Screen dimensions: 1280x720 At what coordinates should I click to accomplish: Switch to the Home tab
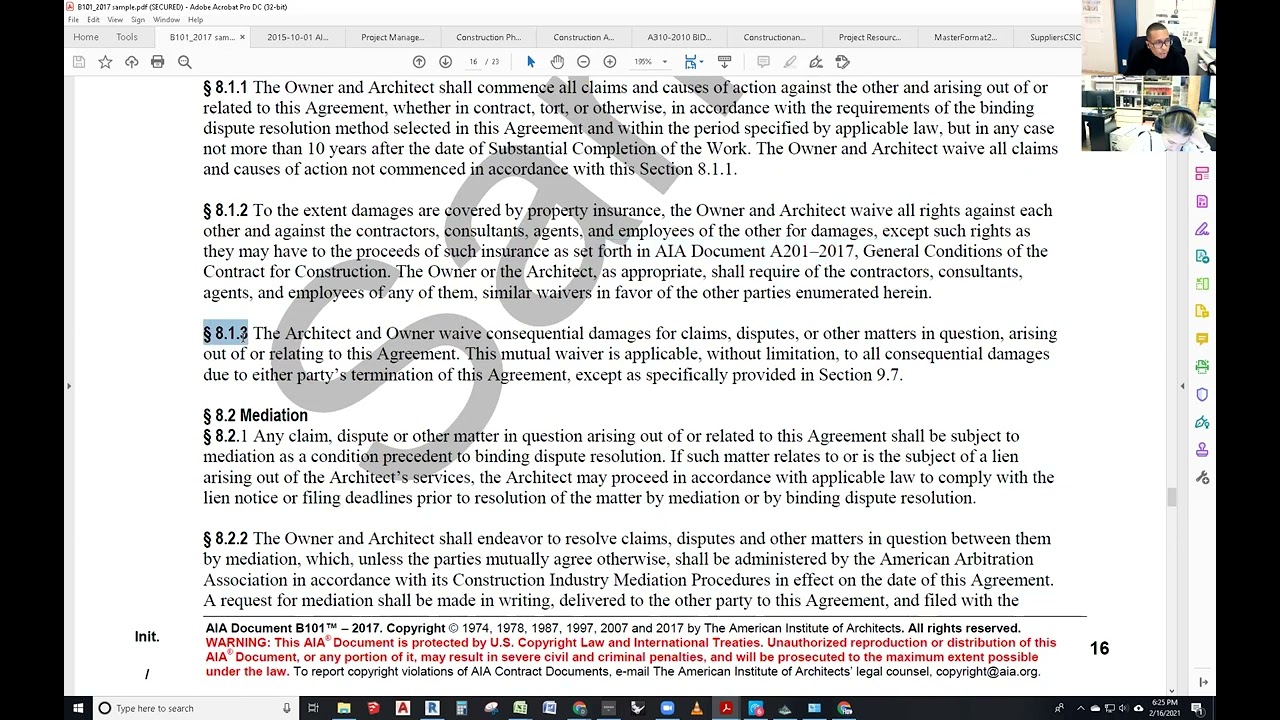86,37
